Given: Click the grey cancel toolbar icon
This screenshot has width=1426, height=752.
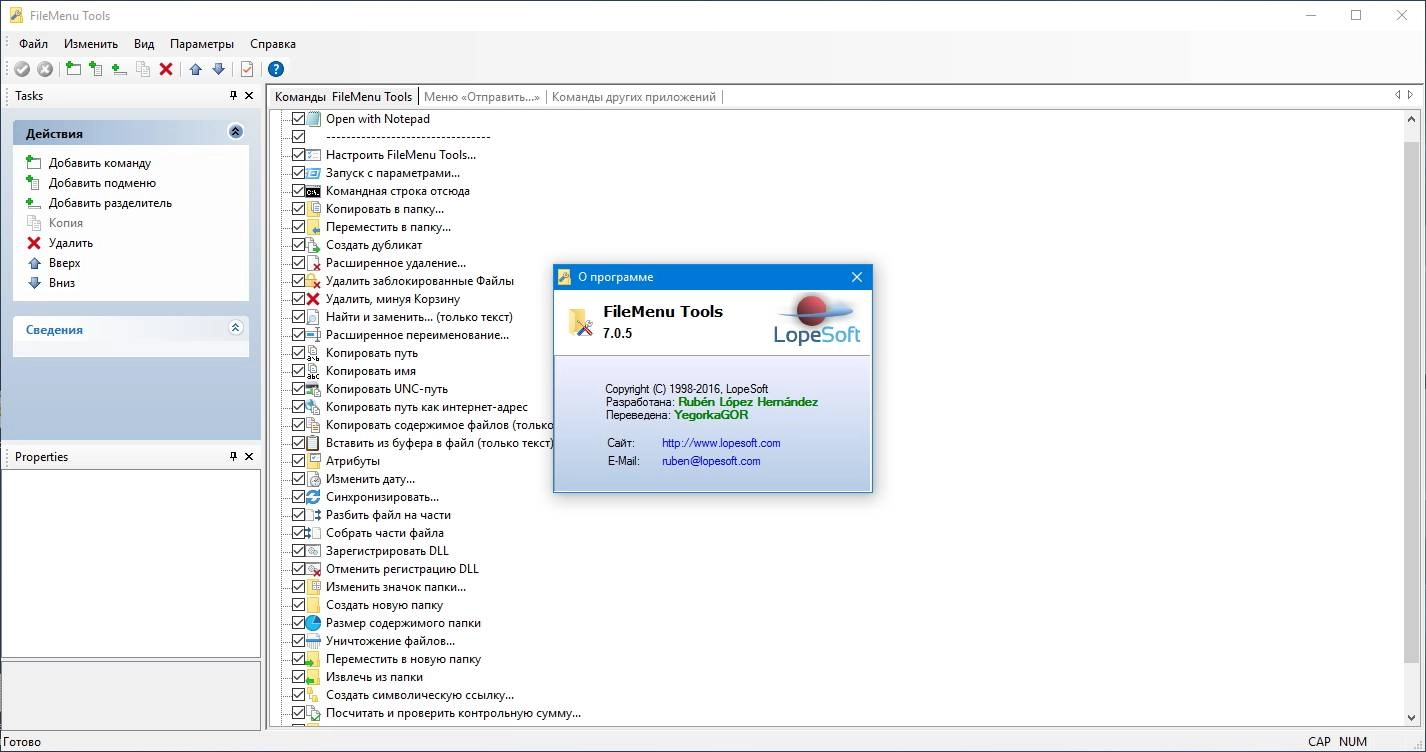Looking at the screenshot, I should [x=45, y=69].
